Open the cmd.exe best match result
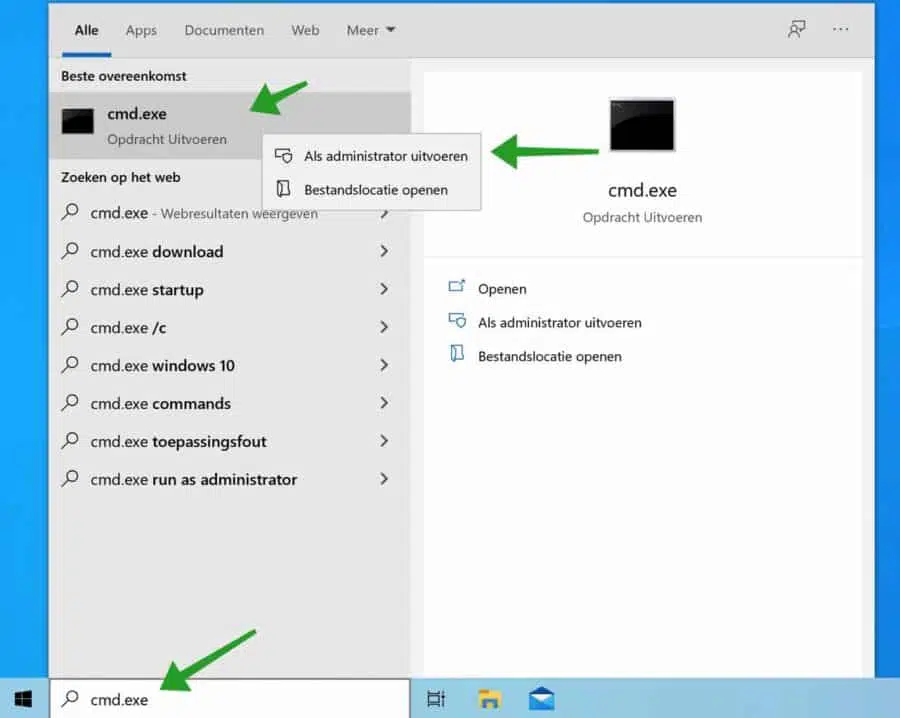Viewport: 900px width, 718px height. click(x=230, y=125)
